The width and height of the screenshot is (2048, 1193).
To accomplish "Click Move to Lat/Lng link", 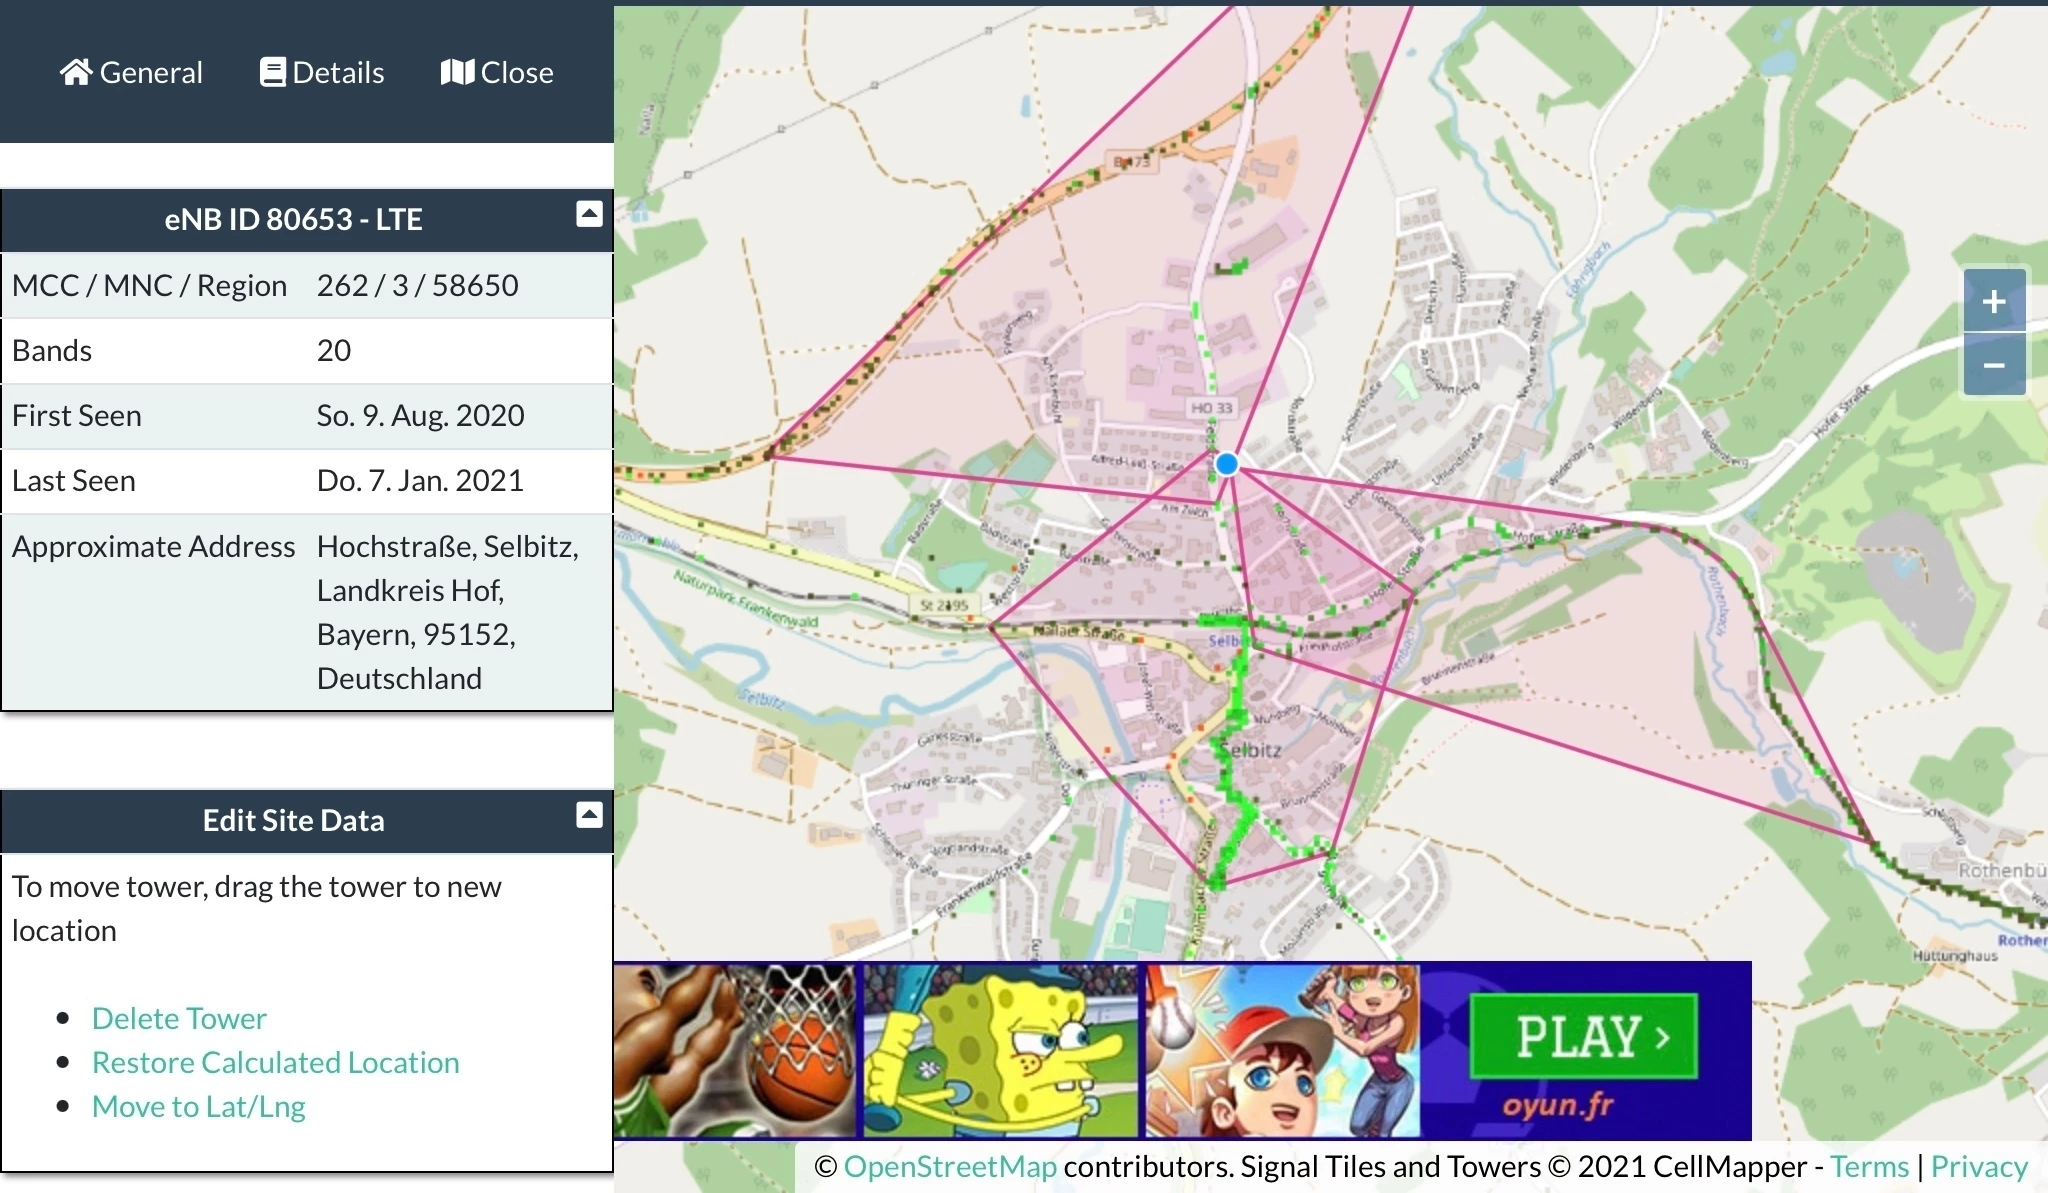I will tap(198, 1106).
